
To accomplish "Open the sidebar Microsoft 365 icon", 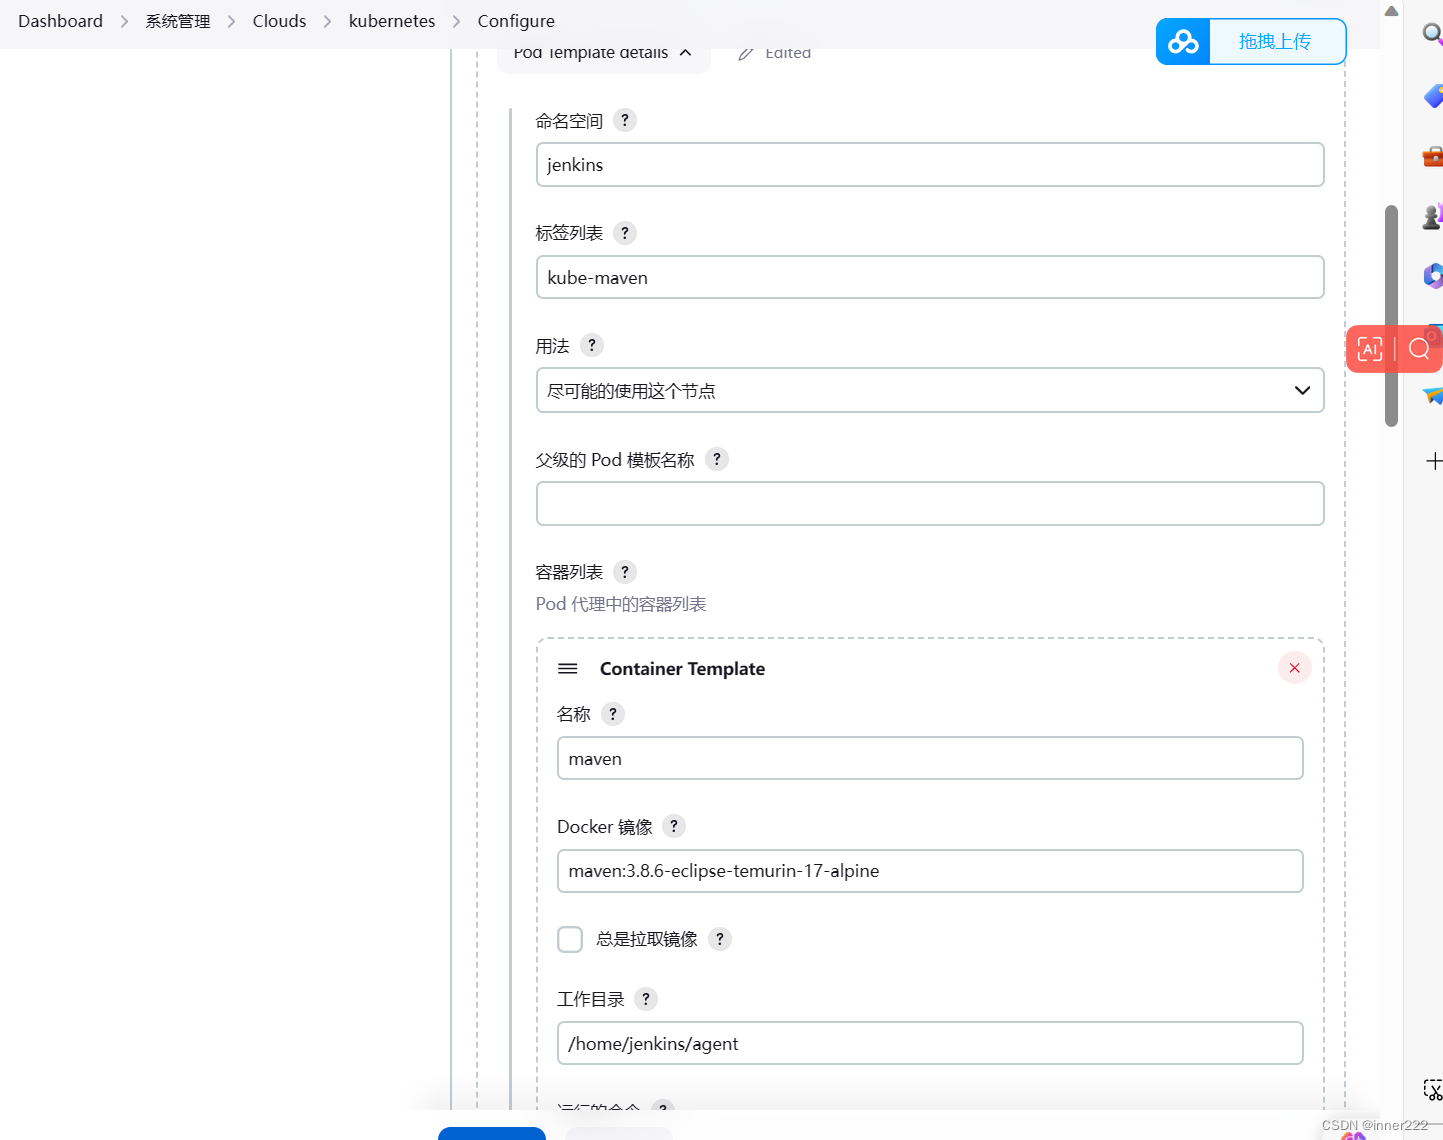I will tap(1432, 275).
